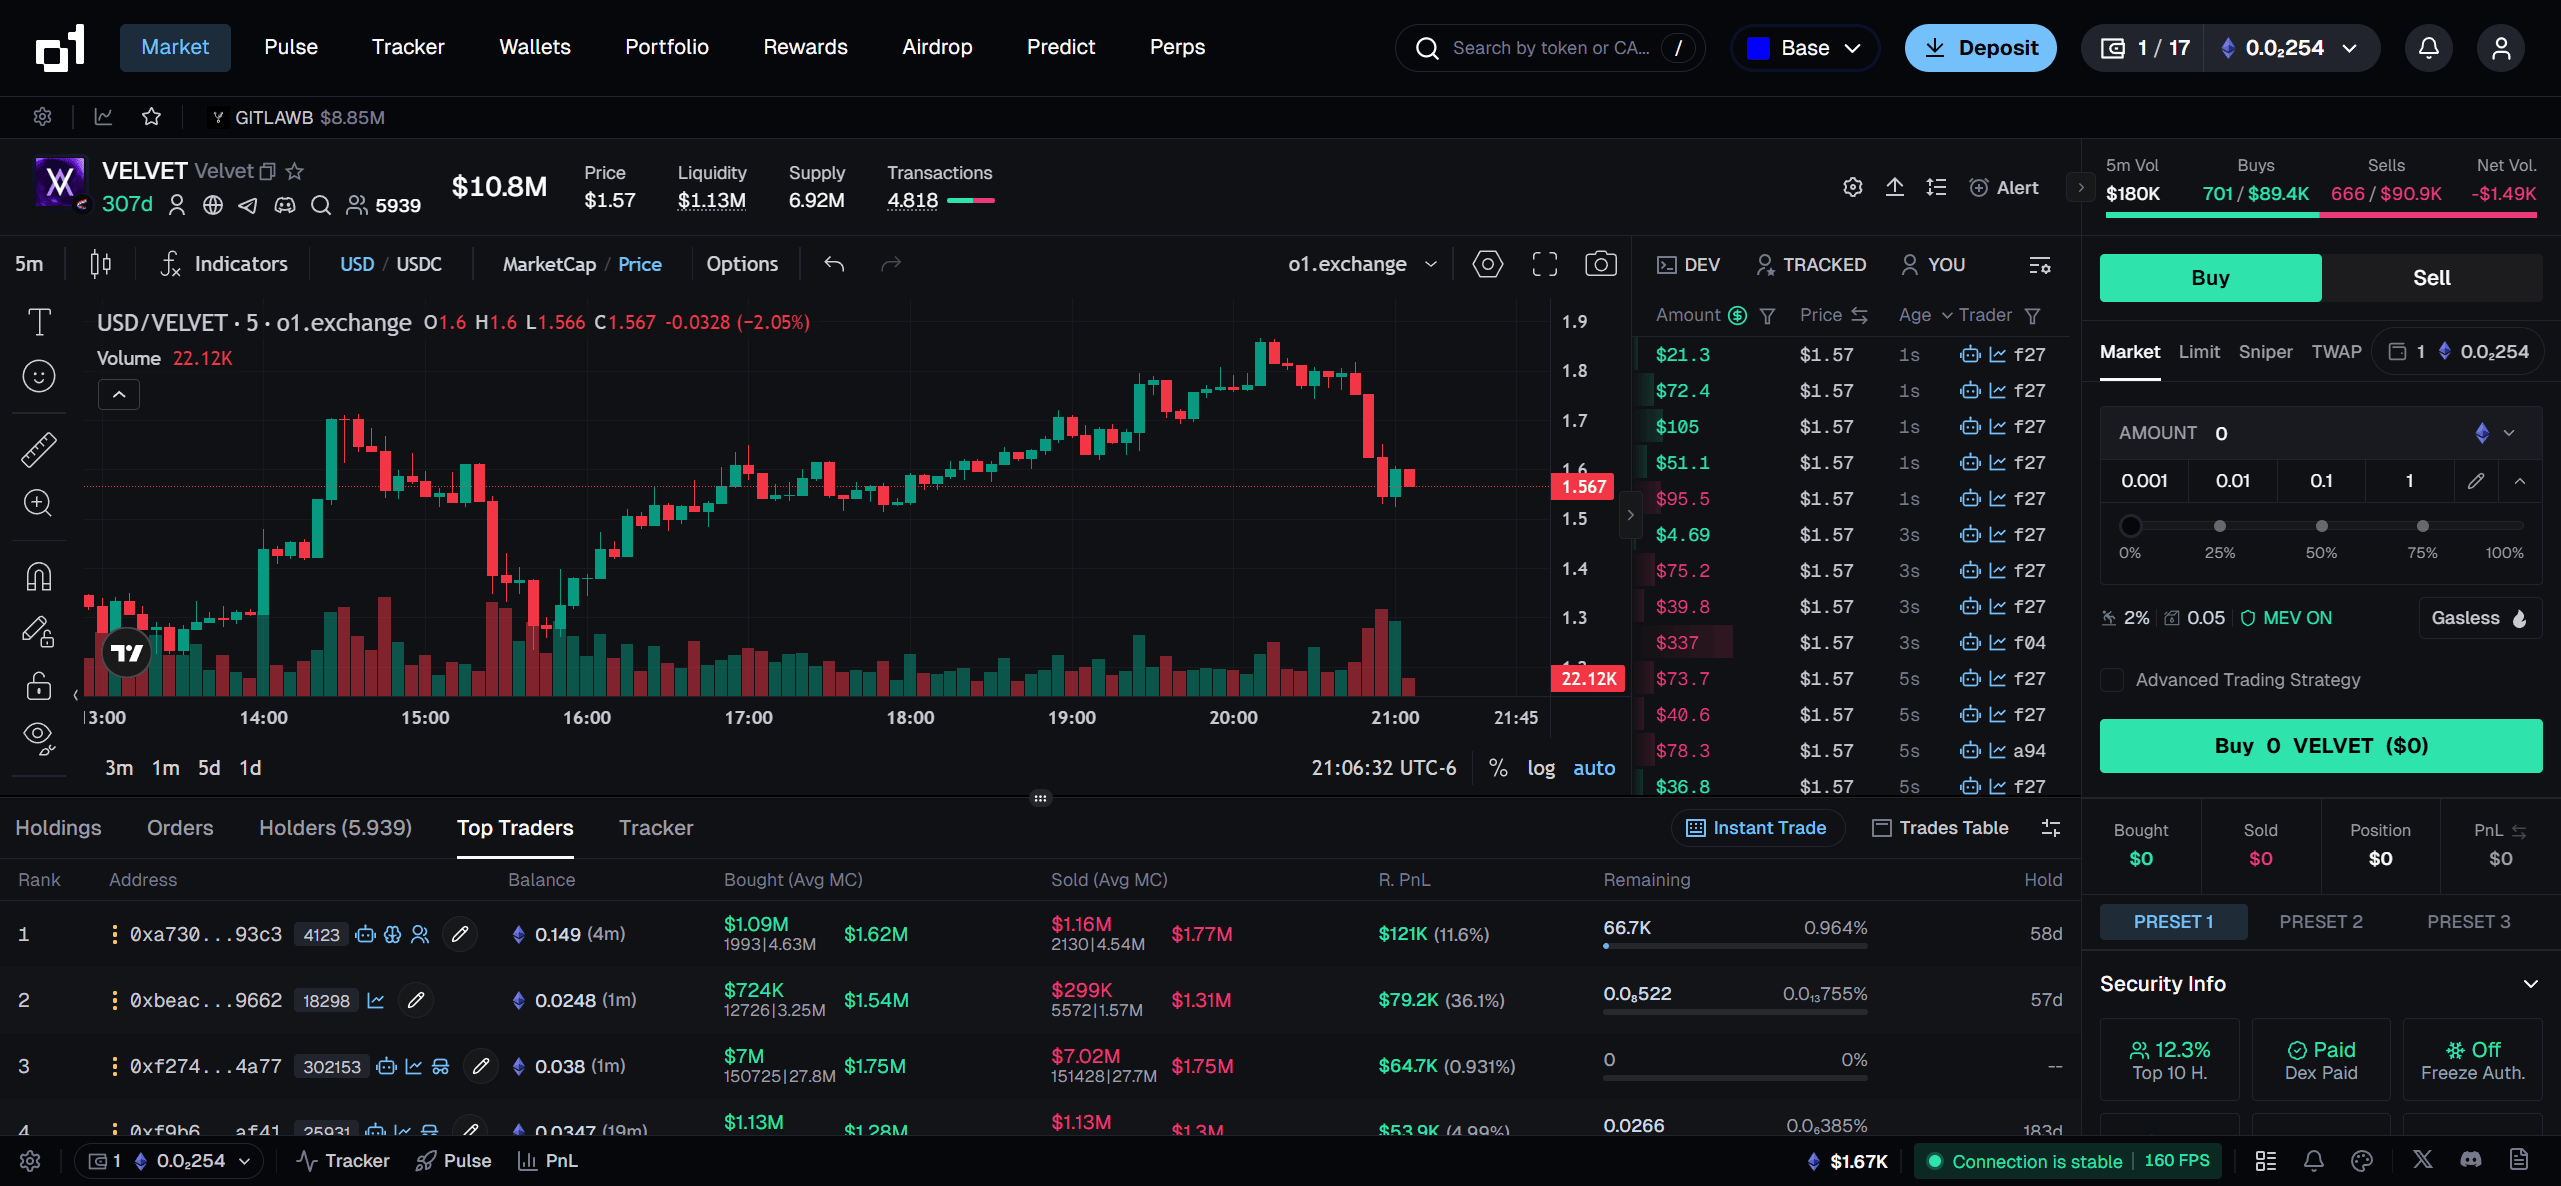Open notifications bell in top bar
This screenshot has height=1186, width=2561.
coord(2429,48)
